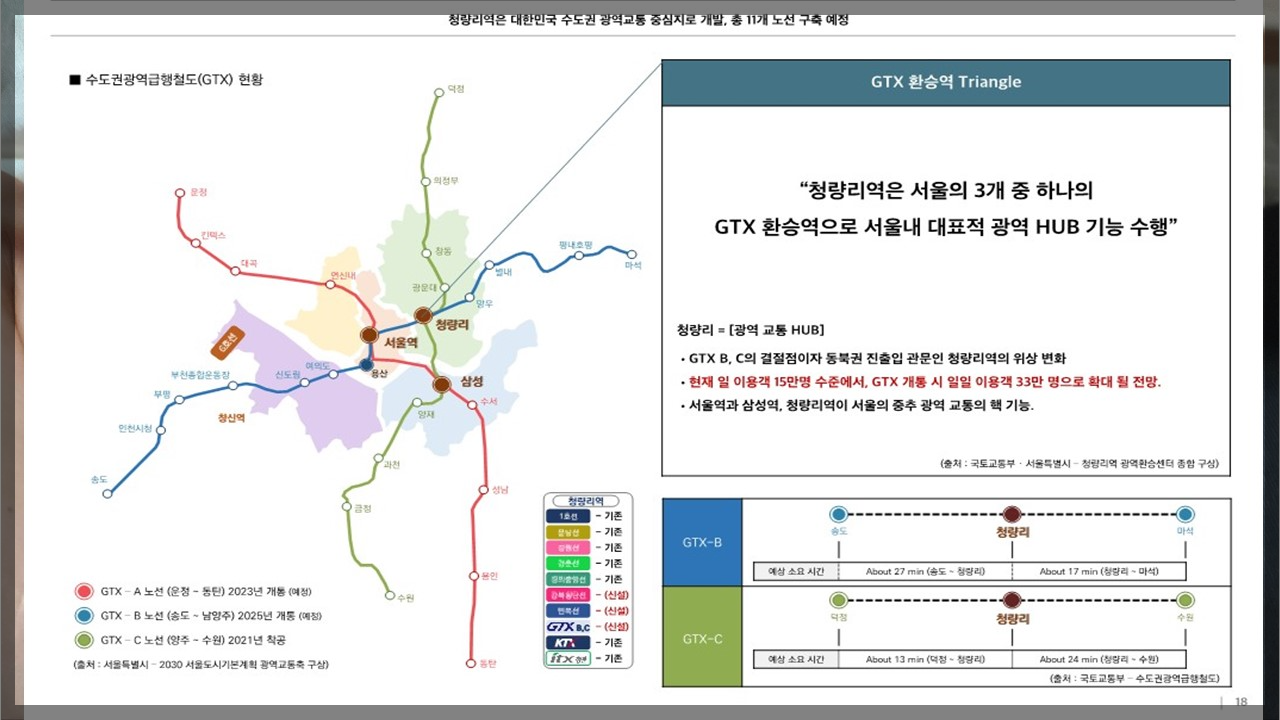Click 'About 17 min (청량리 ~ 마석)' cell
This screenshot has height=720, width=1280.
(1098, 572)
